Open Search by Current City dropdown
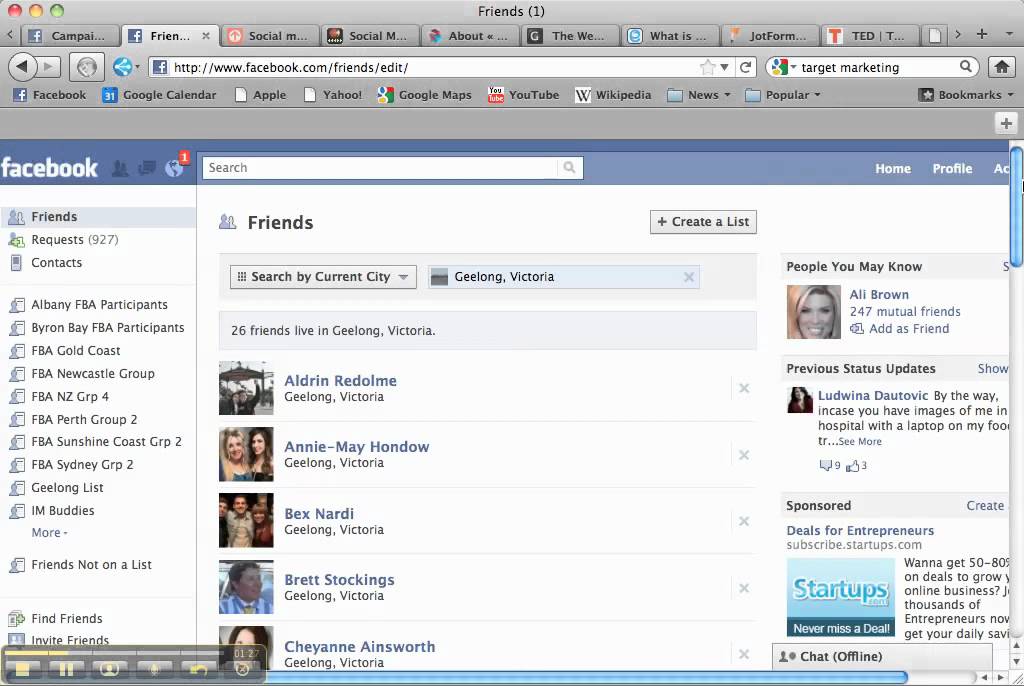 pos(323,277)
